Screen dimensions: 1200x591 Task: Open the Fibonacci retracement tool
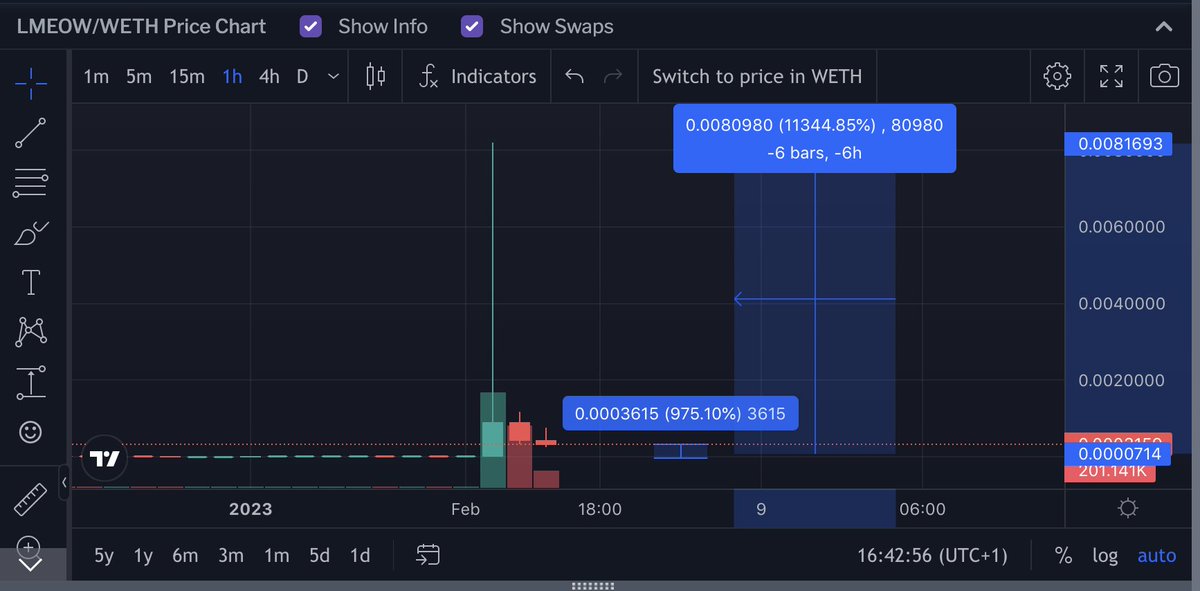tap(31, 183)
